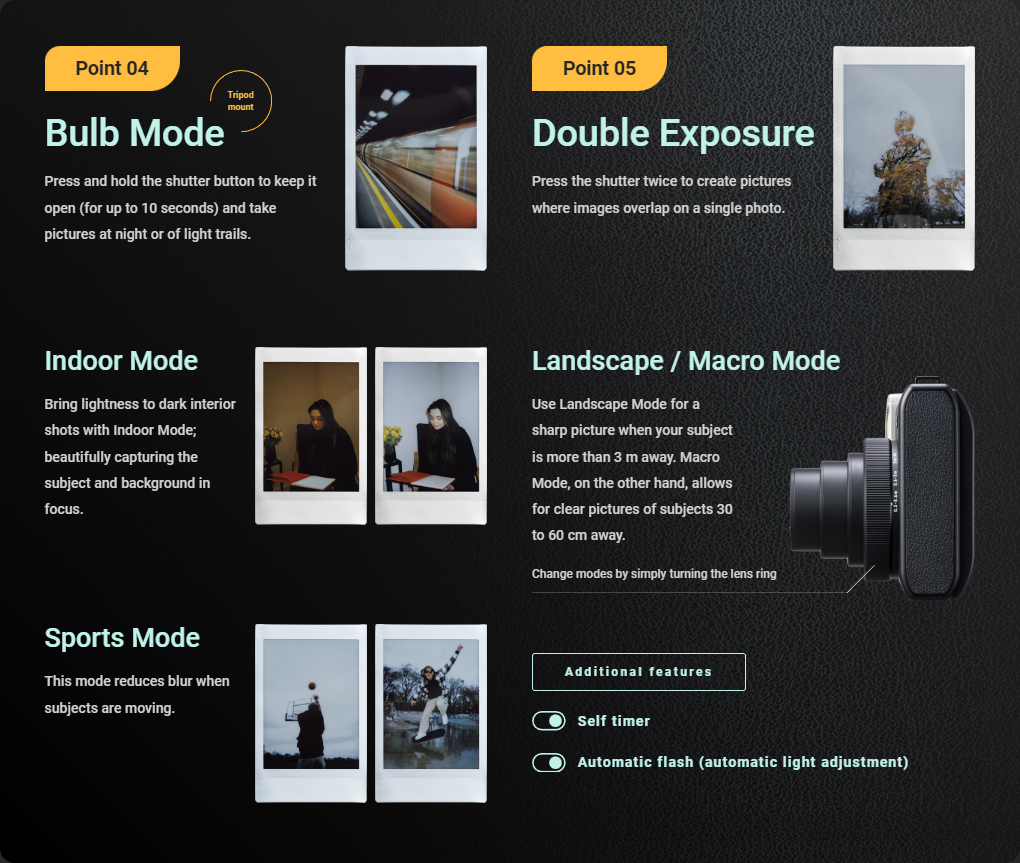Click the Bulb Mode heading
The image size is (1020, 863).
pos(135,133)
